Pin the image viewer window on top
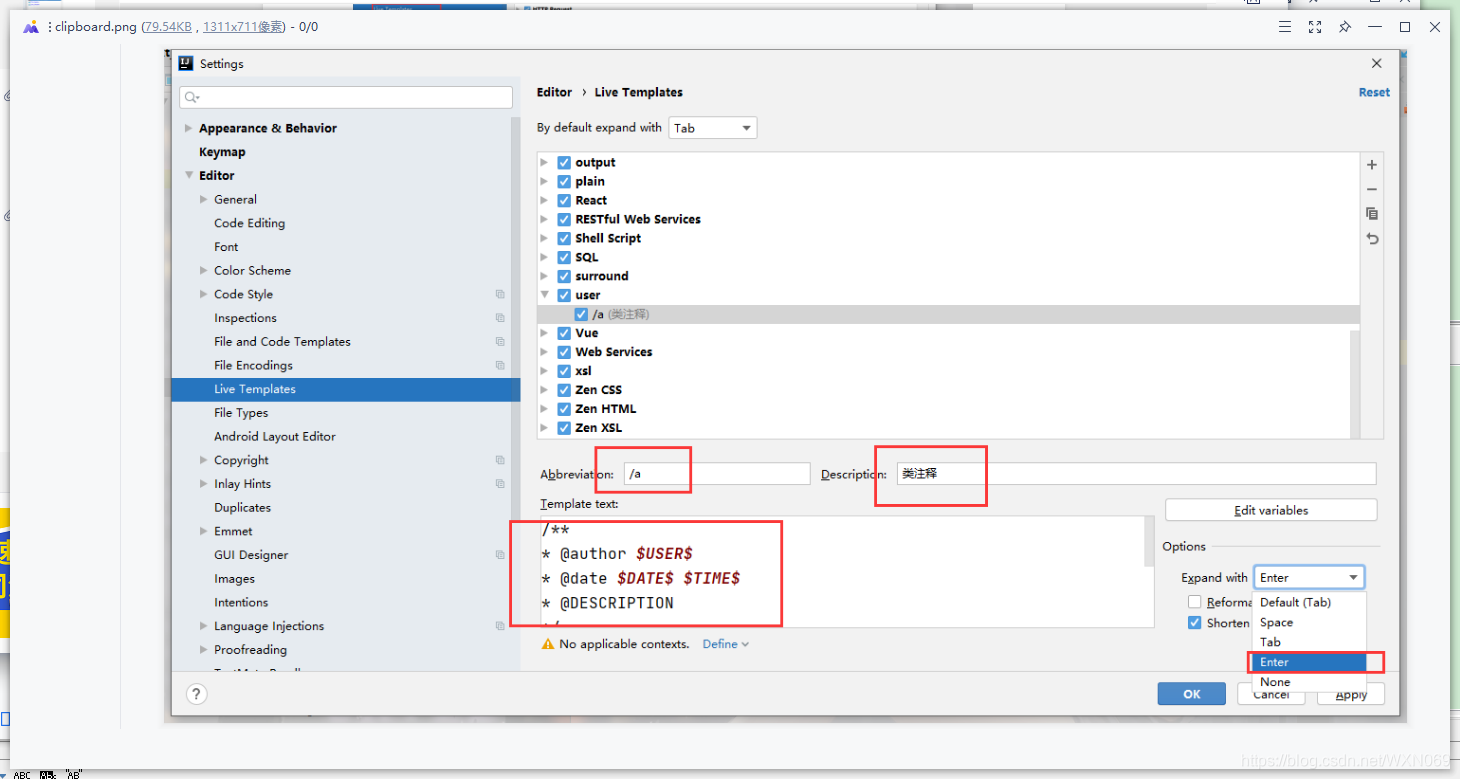This screenshot has width=1460, height=779. (x=1345, y=27)
